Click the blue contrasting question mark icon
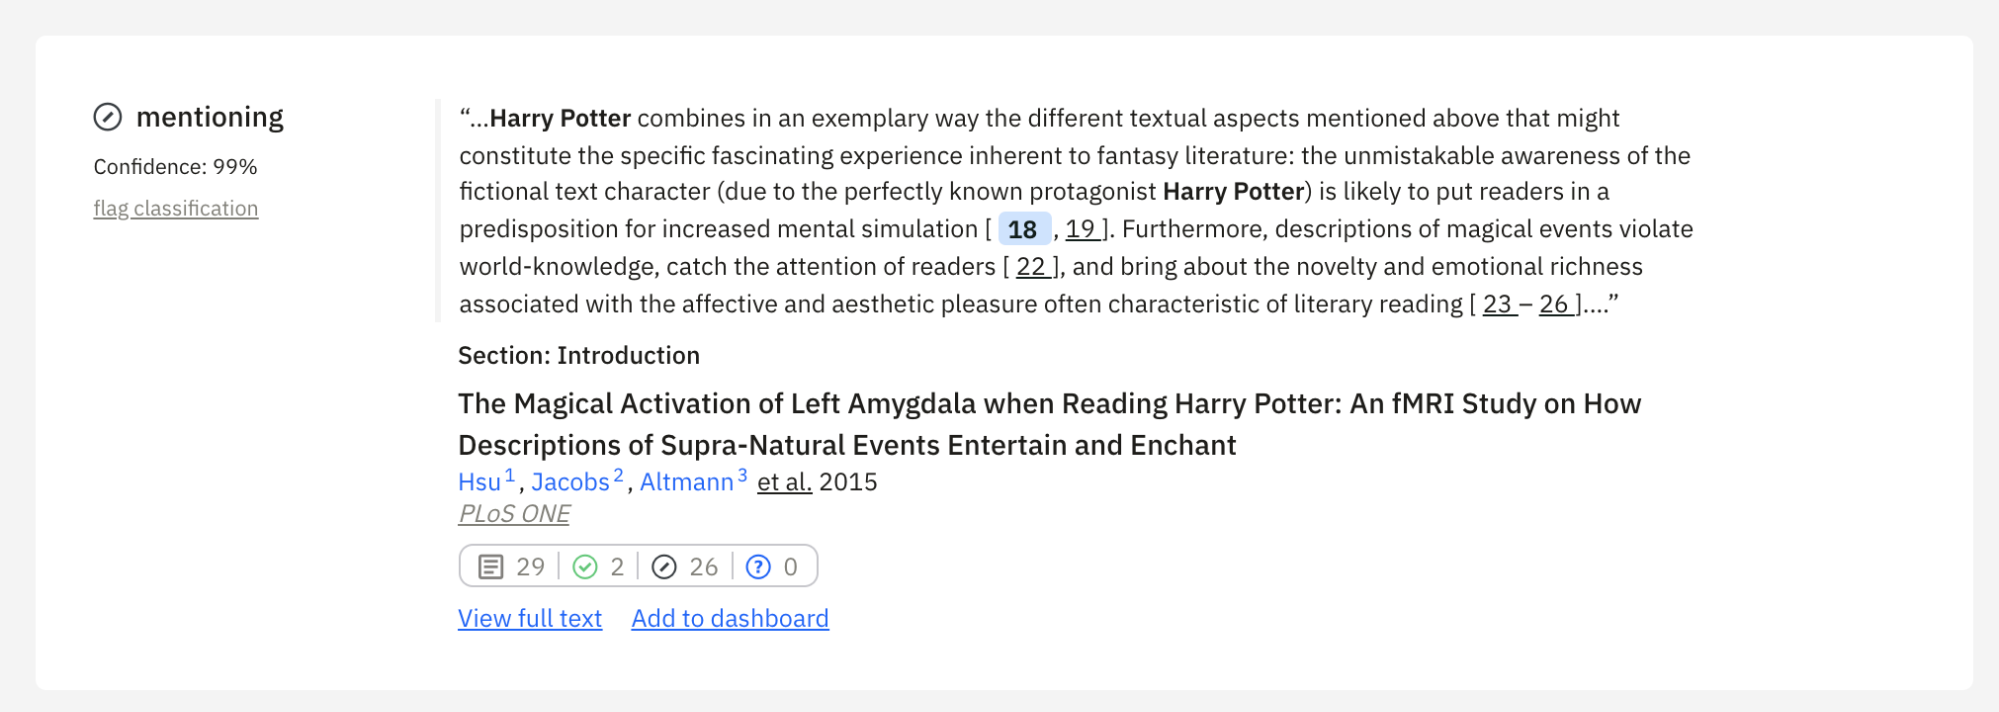 tap(759, 567)
